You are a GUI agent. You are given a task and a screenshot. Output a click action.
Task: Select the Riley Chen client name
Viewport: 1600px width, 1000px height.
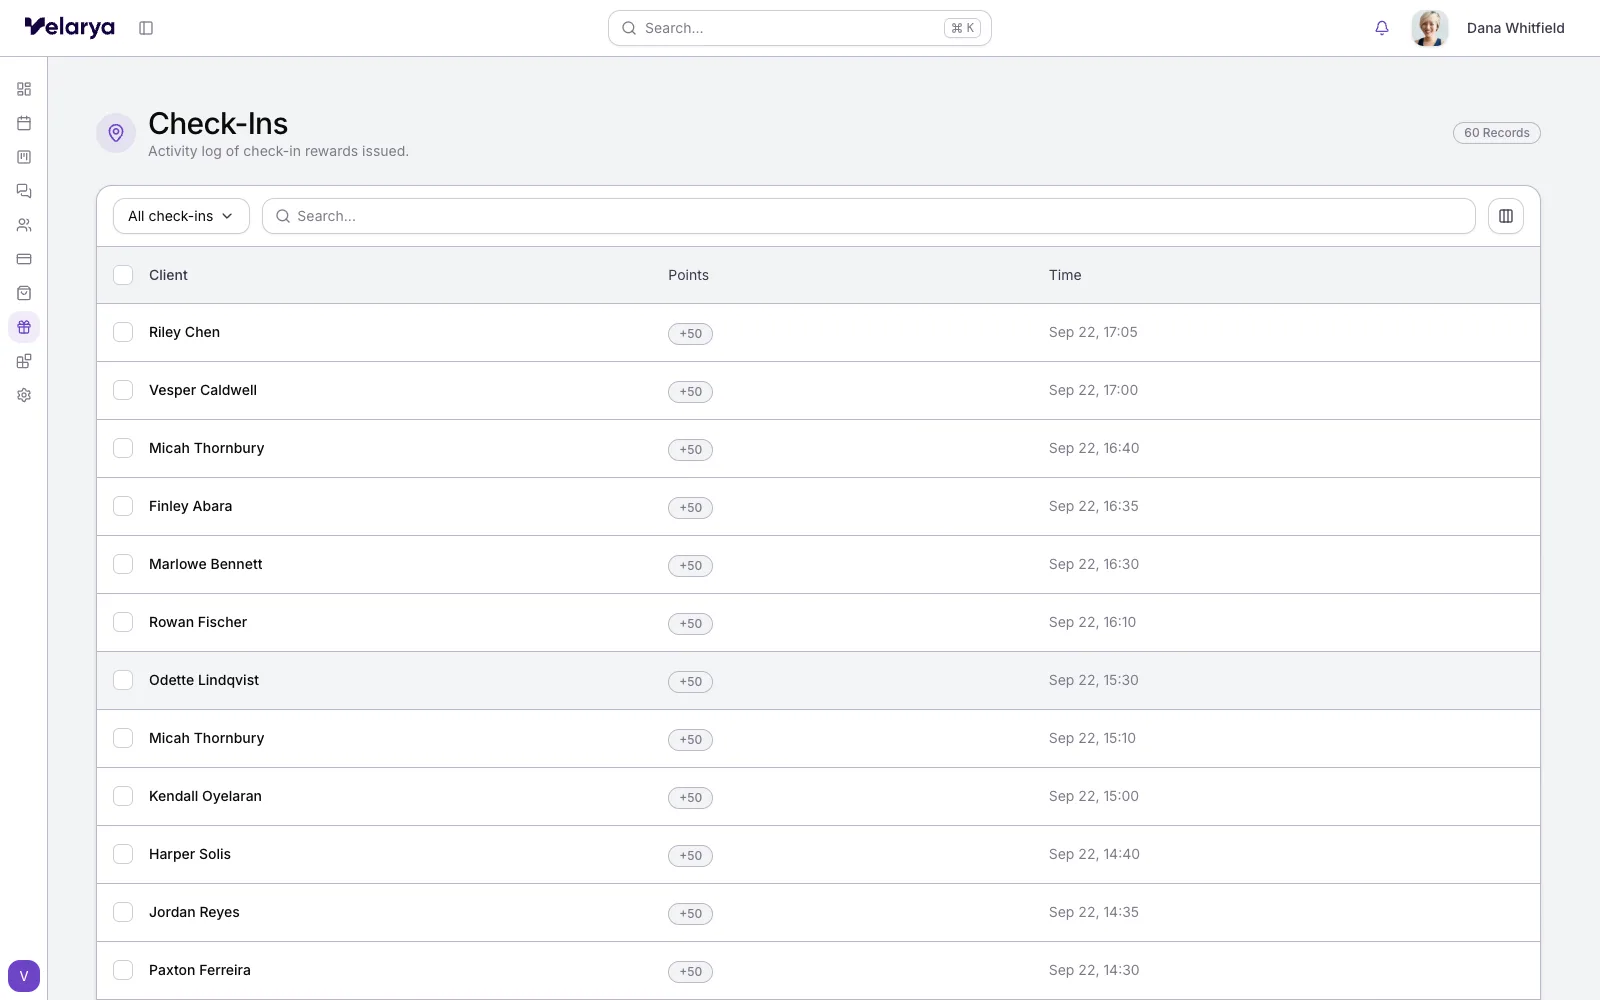click(184, 332)
